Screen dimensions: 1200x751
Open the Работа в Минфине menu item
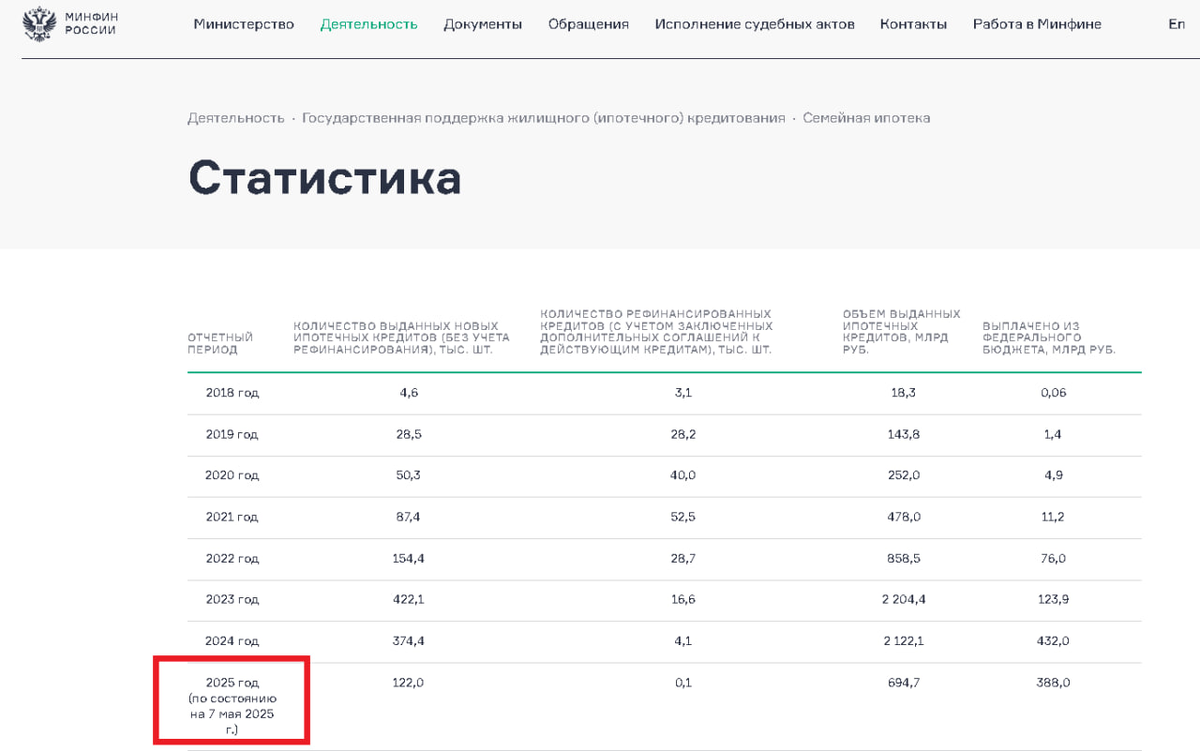coord(1037,24)
